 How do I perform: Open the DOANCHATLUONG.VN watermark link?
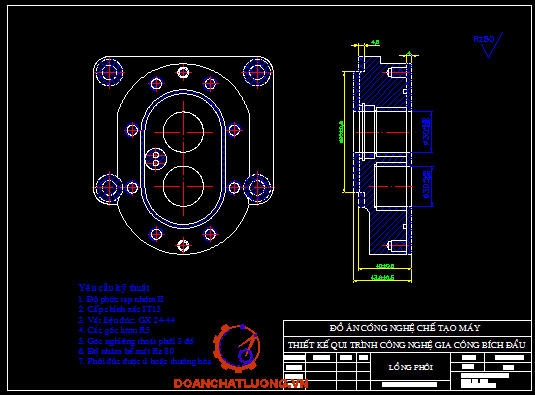pyautogui.click(x=241, y=383)
